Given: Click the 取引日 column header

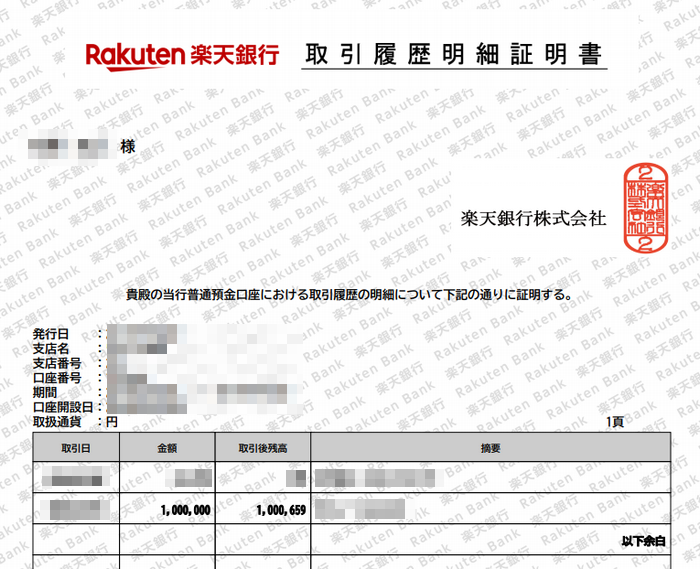Looking at the screenshot, I should [76, 448].
